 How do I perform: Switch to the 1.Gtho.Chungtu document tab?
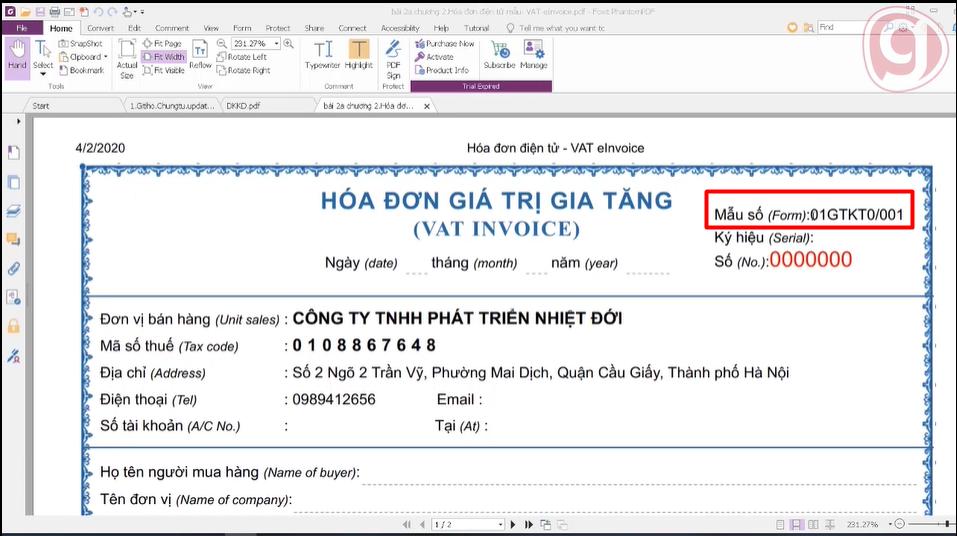tap(172, 106)
